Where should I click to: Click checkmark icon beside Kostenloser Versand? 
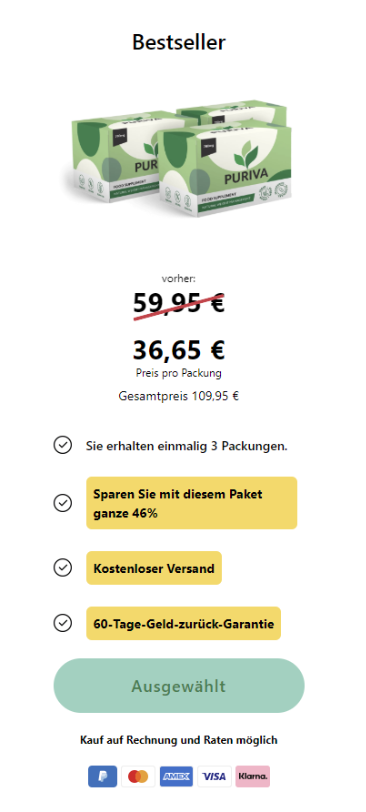[x=63, y=568]
